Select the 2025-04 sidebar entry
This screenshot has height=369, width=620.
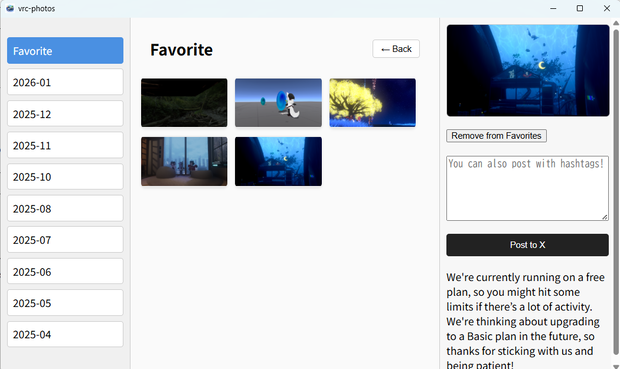(65, 335)
